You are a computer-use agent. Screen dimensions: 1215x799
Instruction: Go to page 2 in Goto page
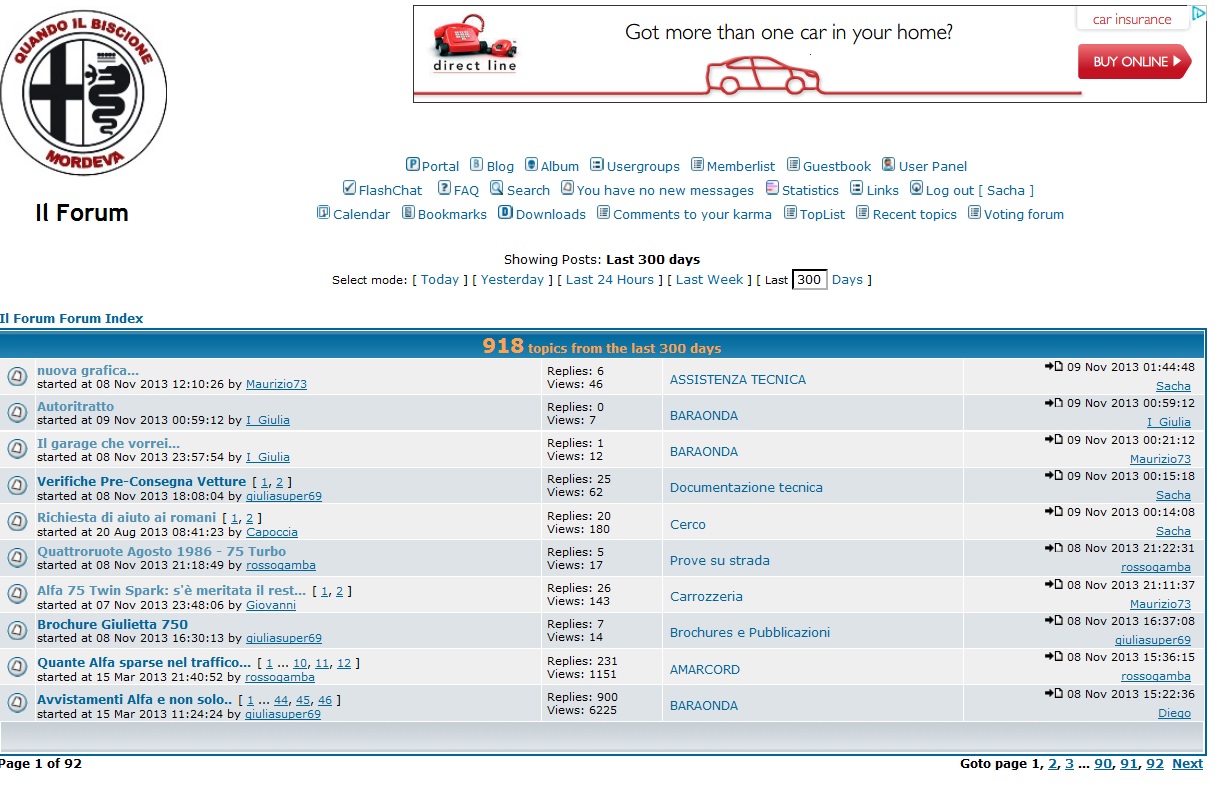click(1052, 763)
